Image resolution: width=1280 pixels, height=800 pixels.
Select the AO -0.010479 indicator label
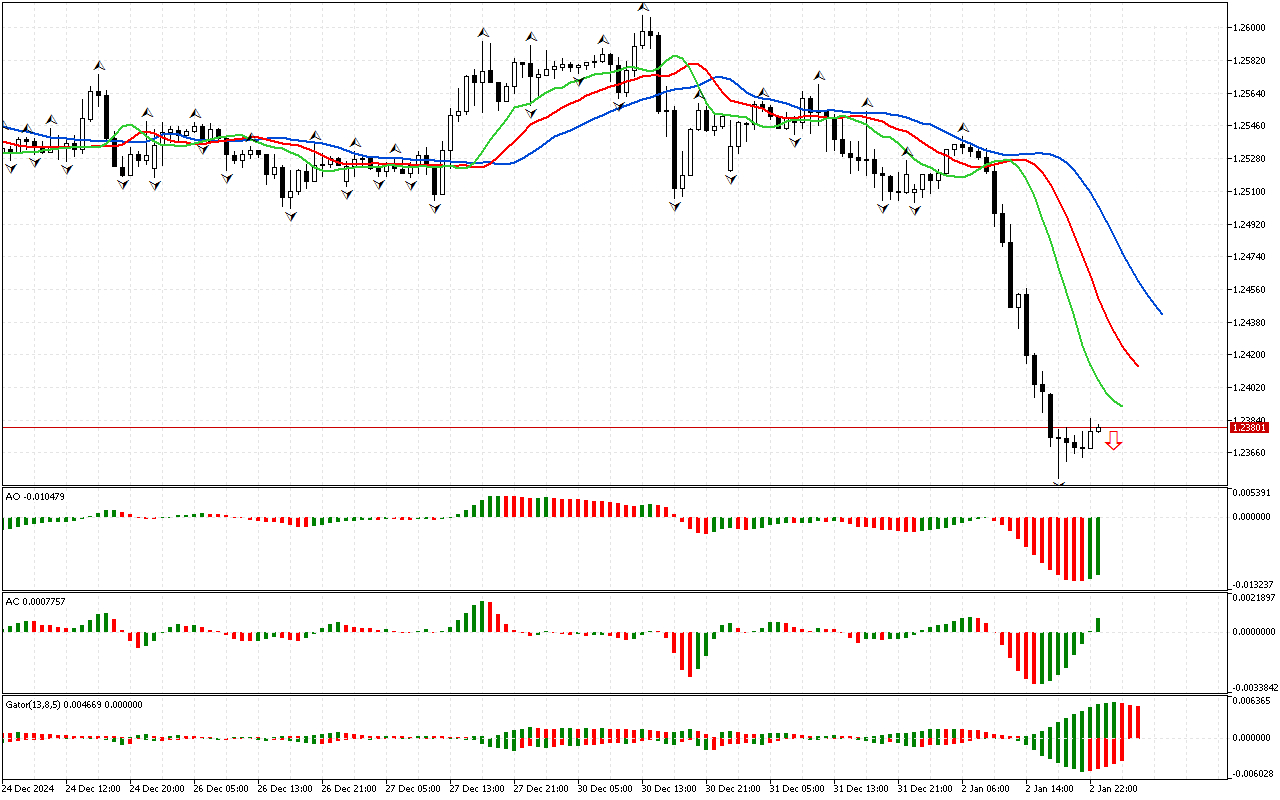(x=35, y=497)
